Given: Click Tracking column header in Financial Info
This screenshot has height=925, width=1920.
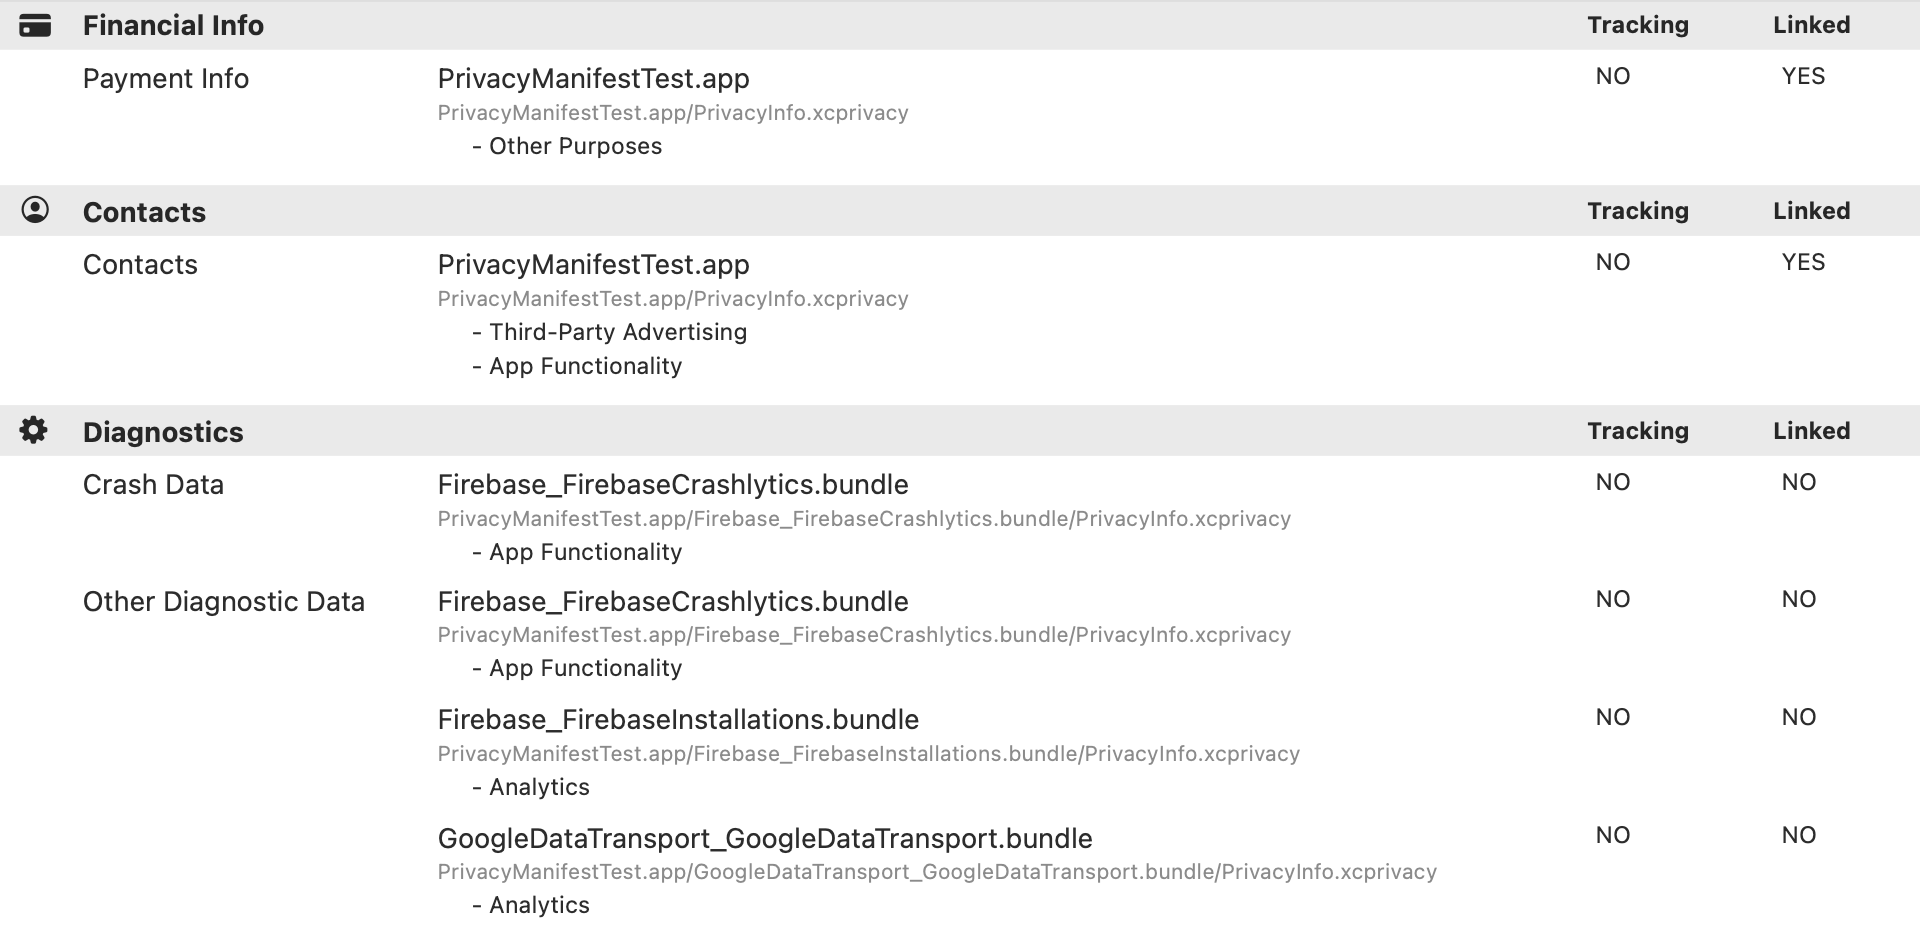Looking at the screenshot, I should (x=1638, y=25).
